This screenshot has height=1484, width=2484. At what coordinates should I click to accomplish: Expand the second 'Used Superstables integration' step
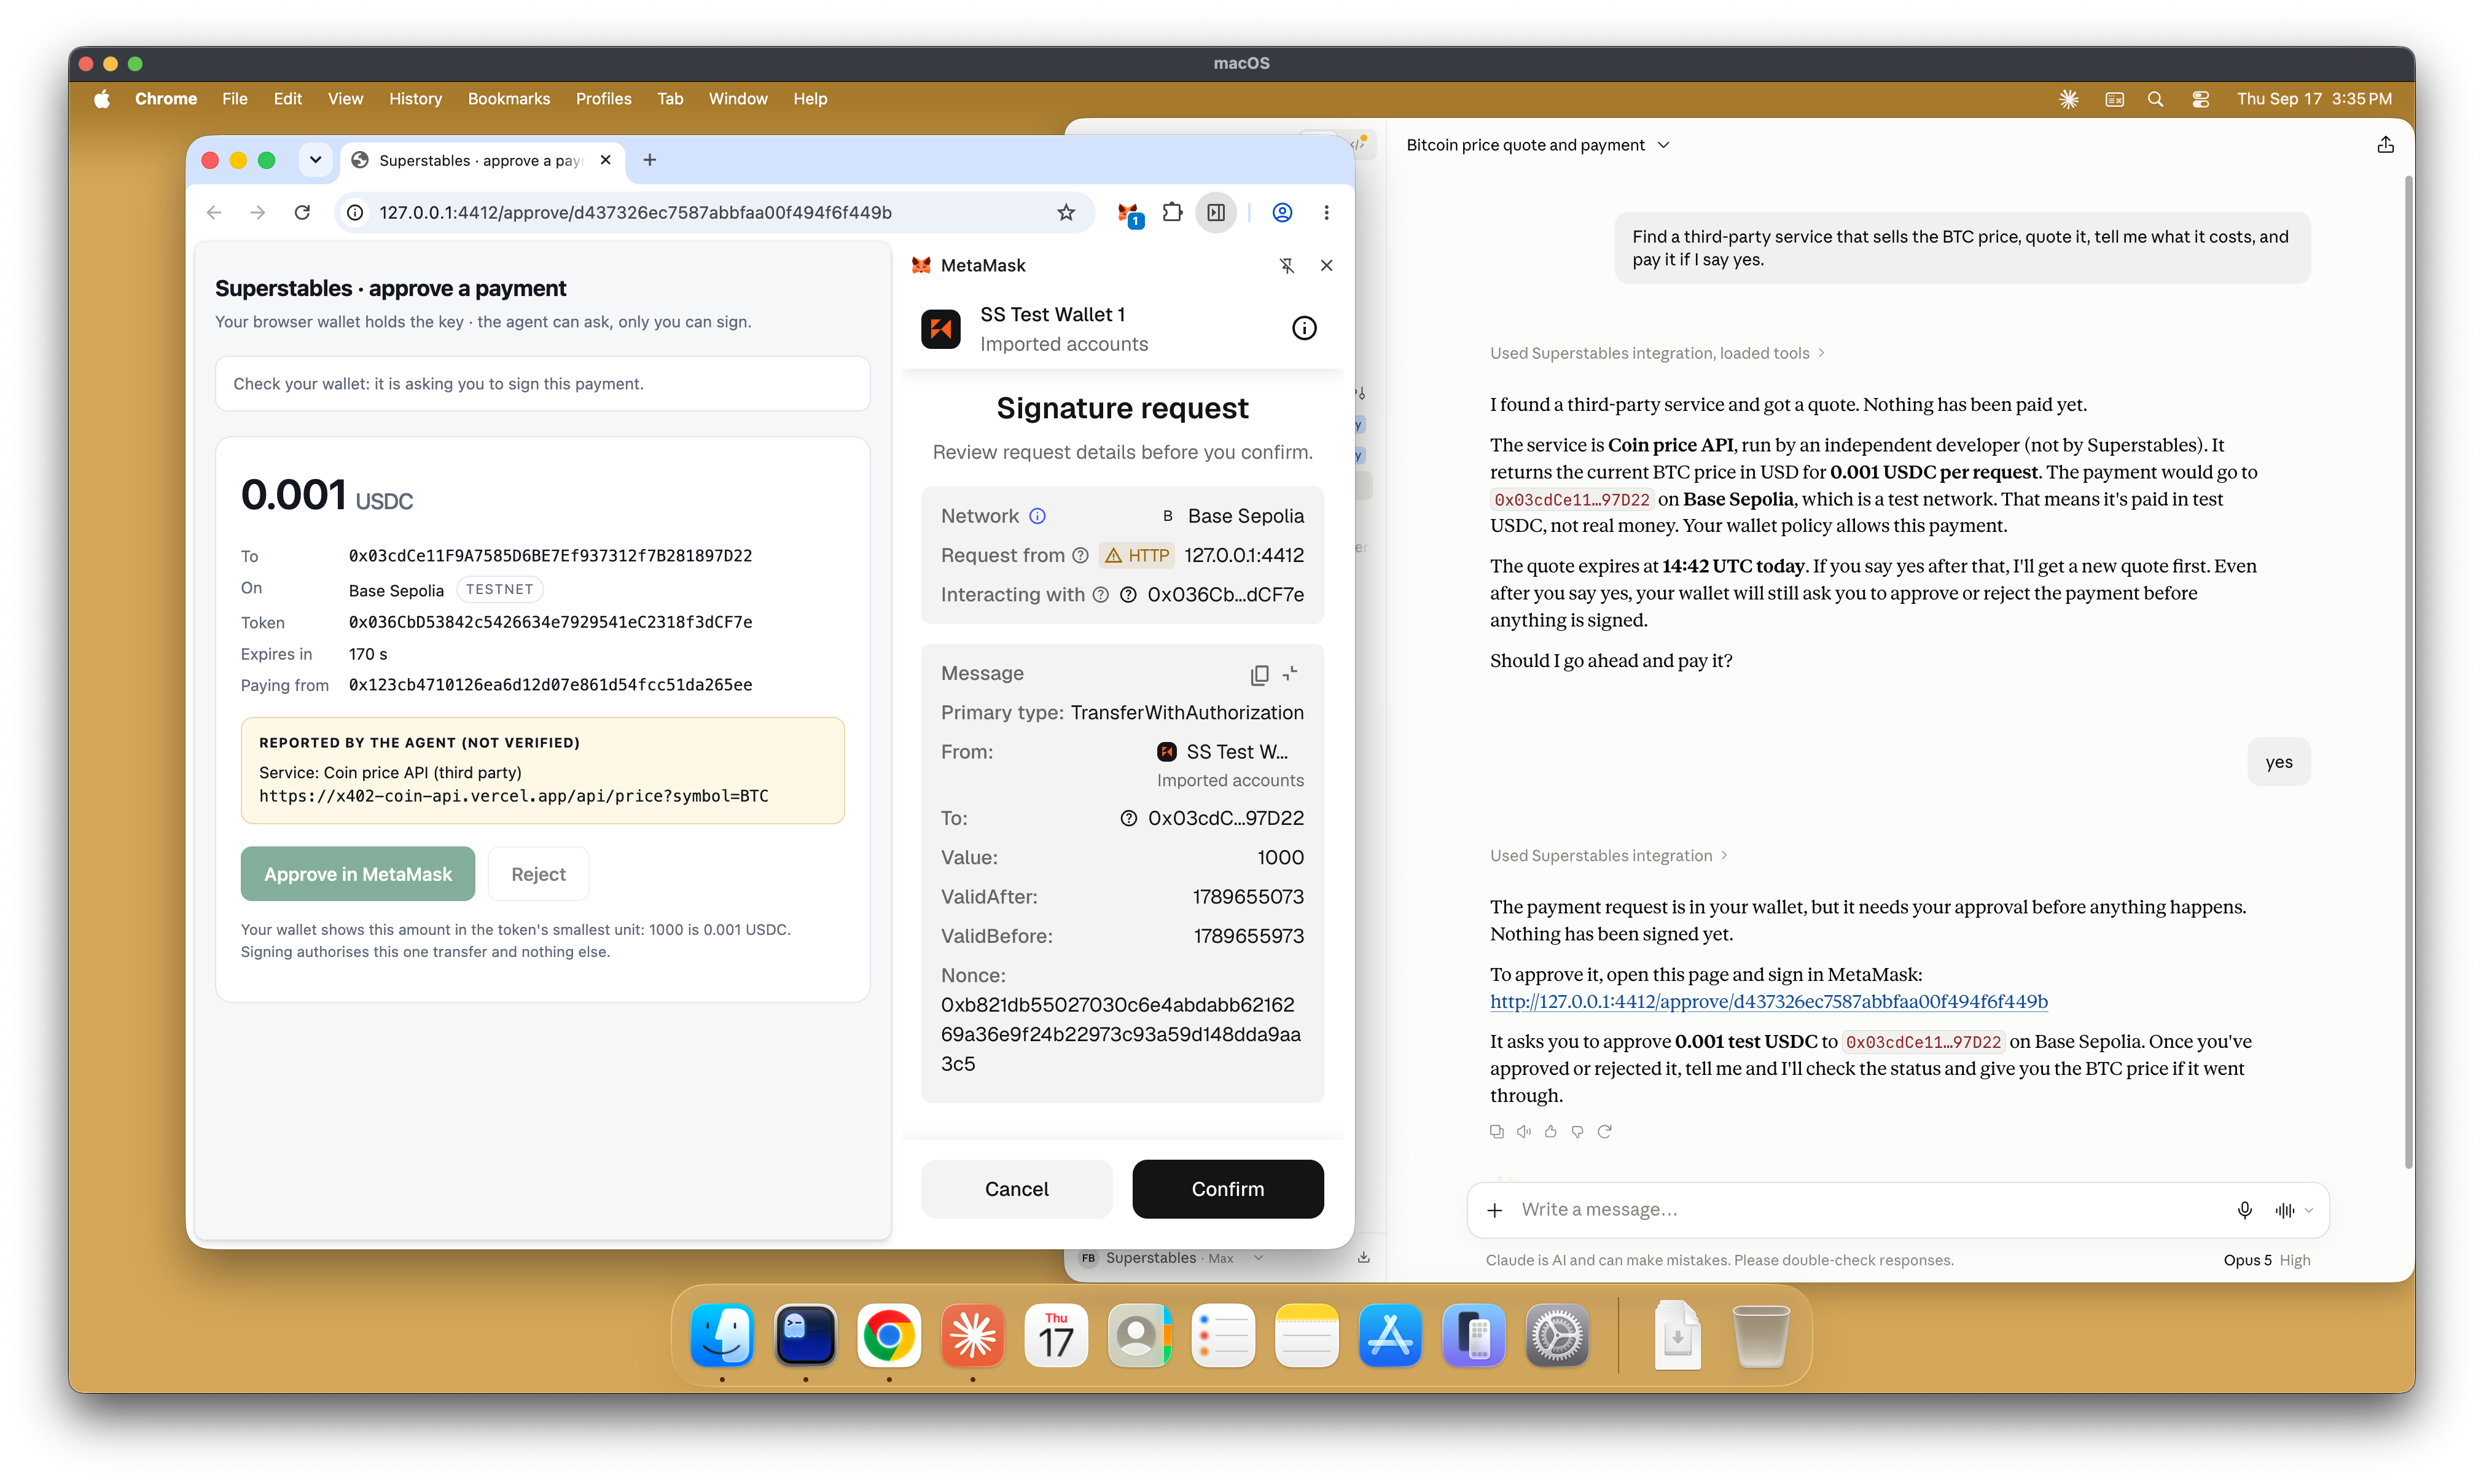tap(1609, 855)
